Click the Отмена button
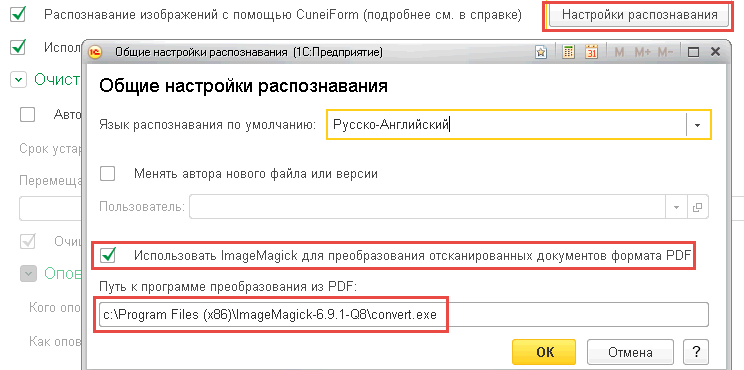This screenshot has height=370, width=744. pos(630,352)
